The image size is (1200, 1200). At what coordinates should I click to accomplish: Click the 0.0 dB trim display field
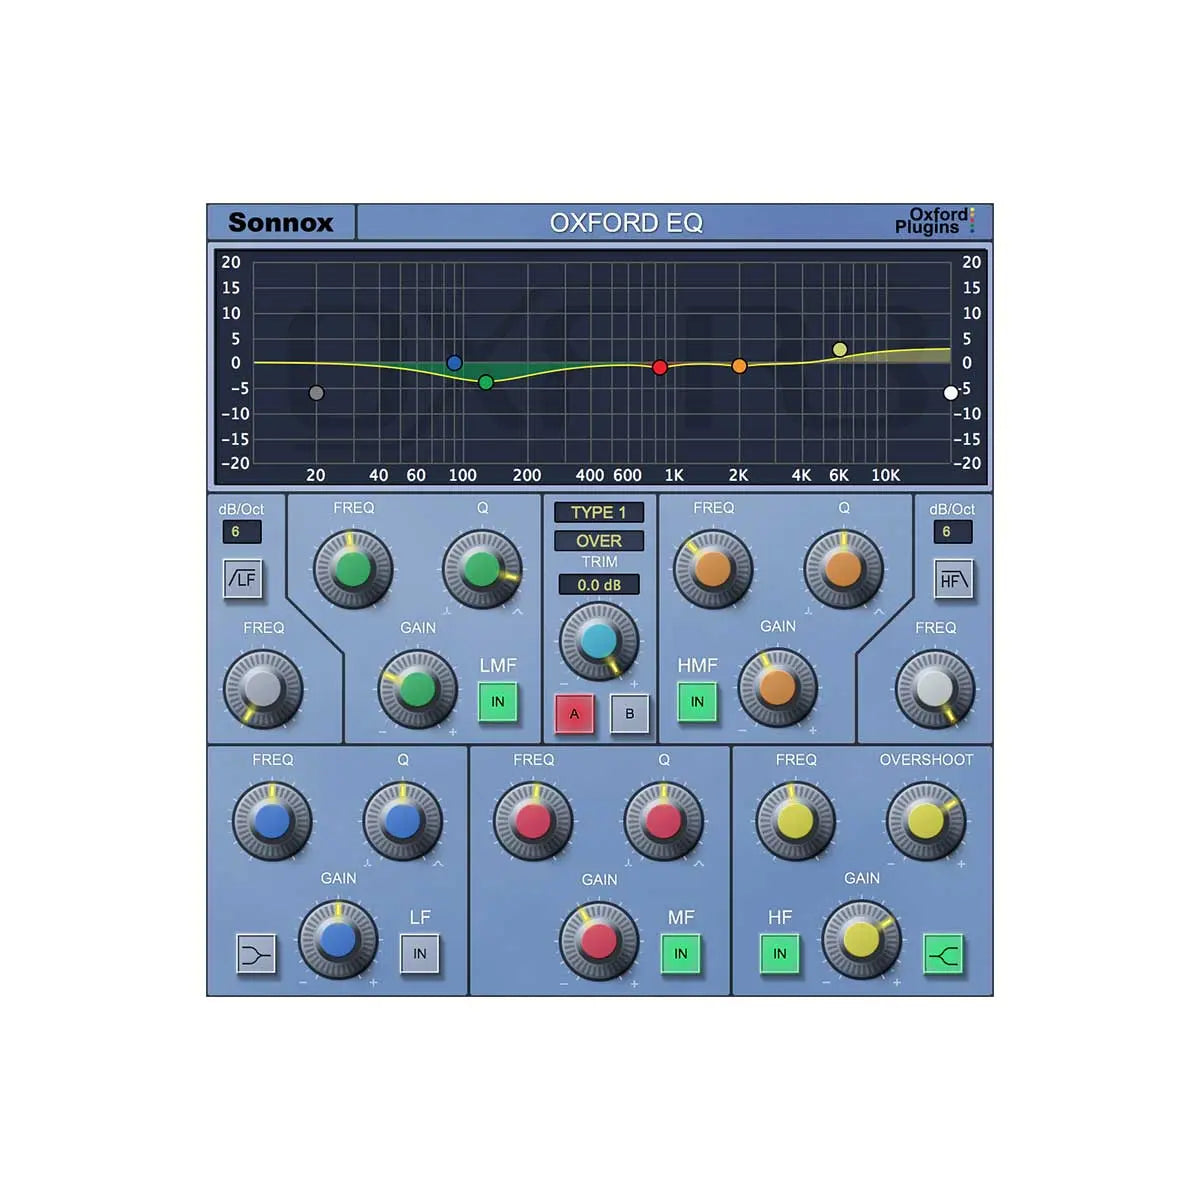[597, 585]
